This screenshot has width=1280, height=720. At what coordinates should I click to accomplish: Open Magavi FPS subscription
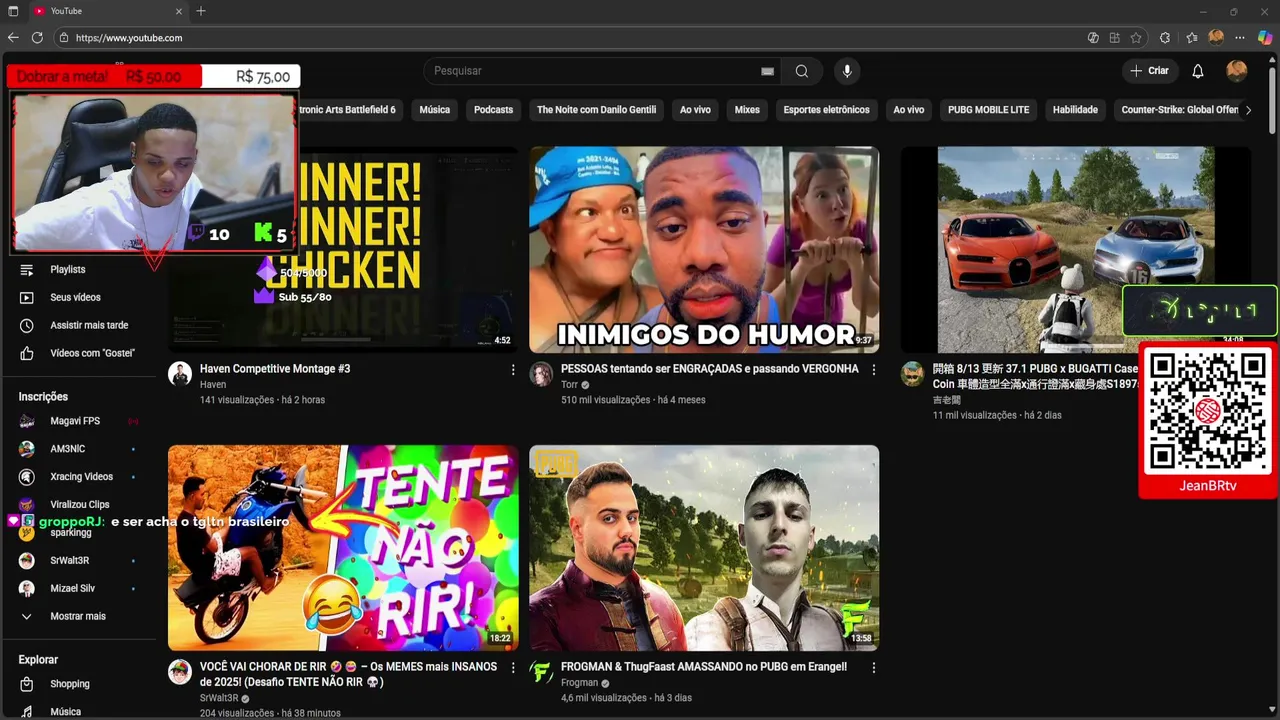[x=75, y=421]
